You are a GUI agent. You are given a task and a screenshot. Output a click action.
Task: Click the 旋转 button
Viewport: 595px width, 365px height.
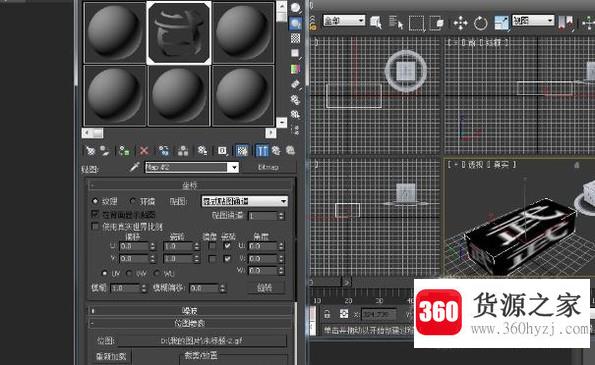(265, 288)
